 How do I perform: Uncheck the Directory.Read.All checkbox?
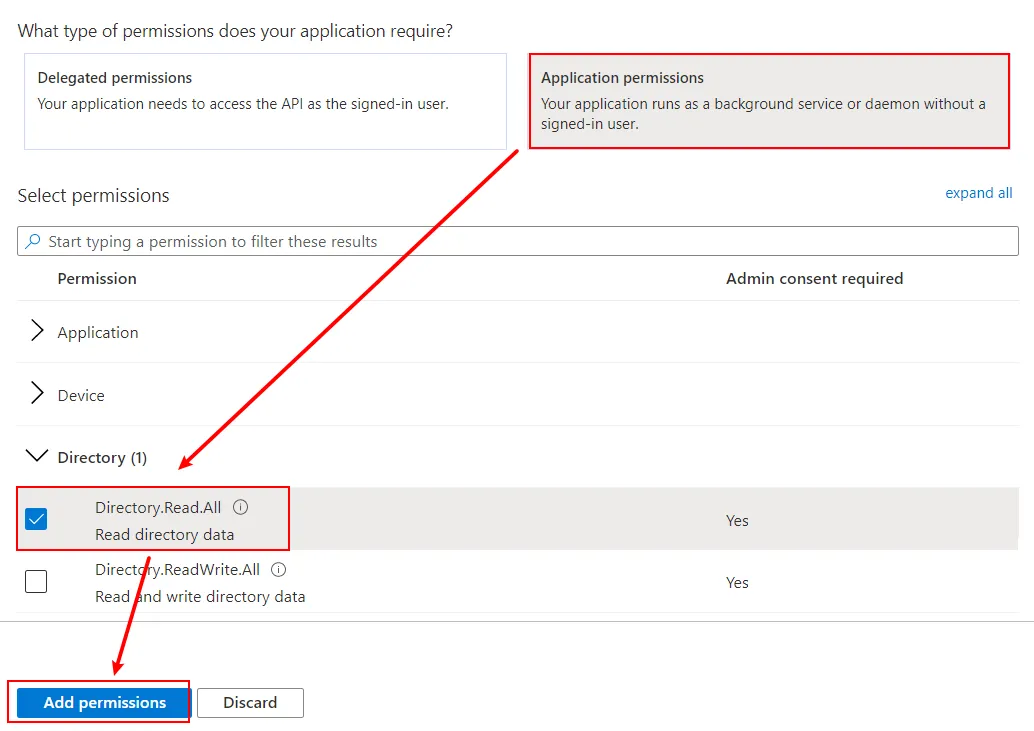[36, 519]
